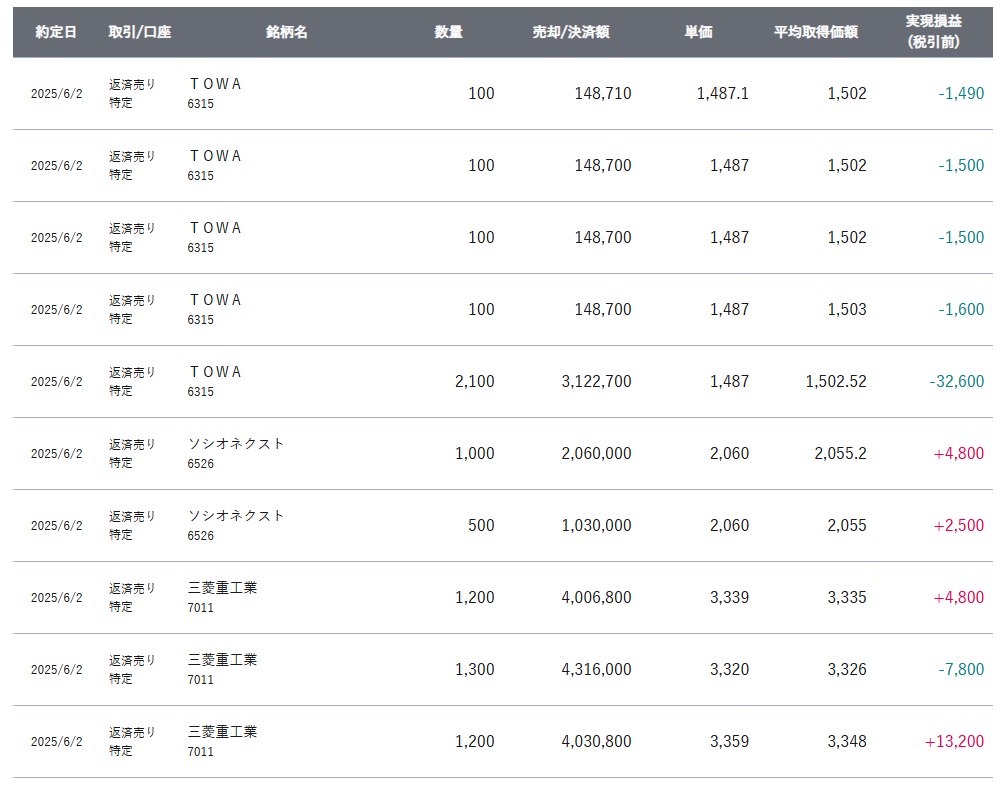The width and height of the screenshot is (1007, 786).
Task: Click 2,060 unit price in the 1,030,000 row
Action: (729, 525)
